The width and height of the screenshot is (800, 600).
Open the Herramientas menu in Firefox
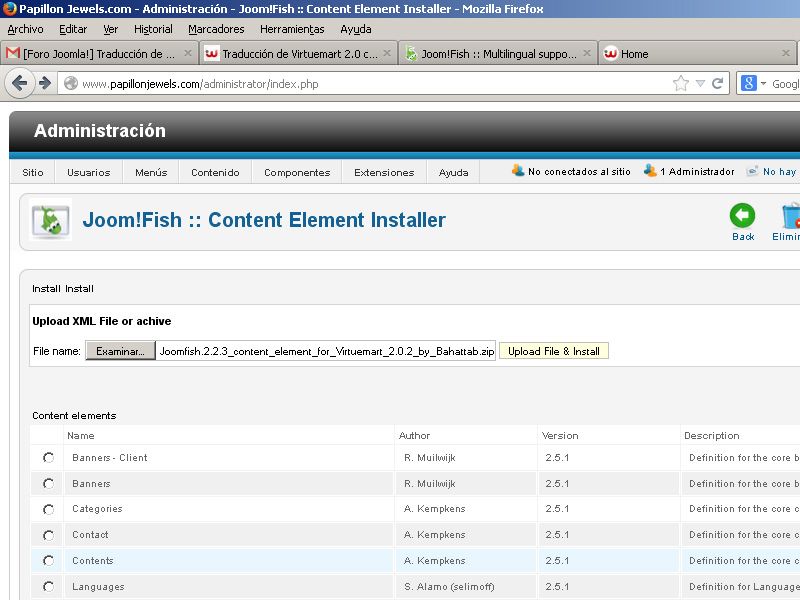pyautogui.click(x=292, y=29)
